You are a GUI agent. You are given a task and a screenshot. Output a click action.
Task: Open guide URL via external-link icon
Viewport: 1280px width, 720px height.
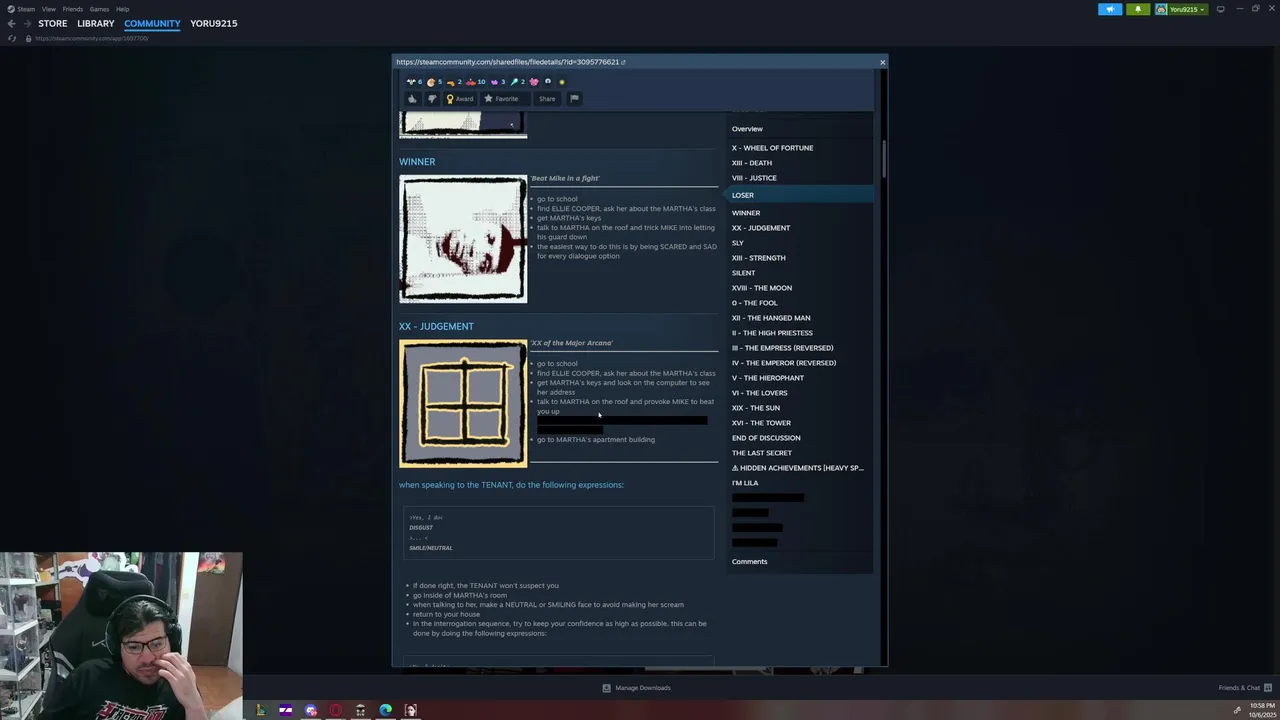point(623,62)
